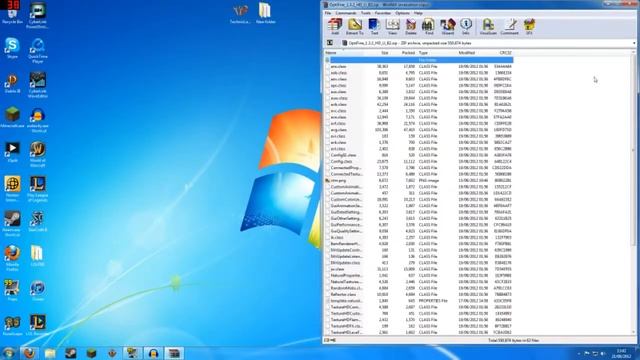Select the ctm.png image file row
This screenshot has width=640, height=360.
click(419, 180)
